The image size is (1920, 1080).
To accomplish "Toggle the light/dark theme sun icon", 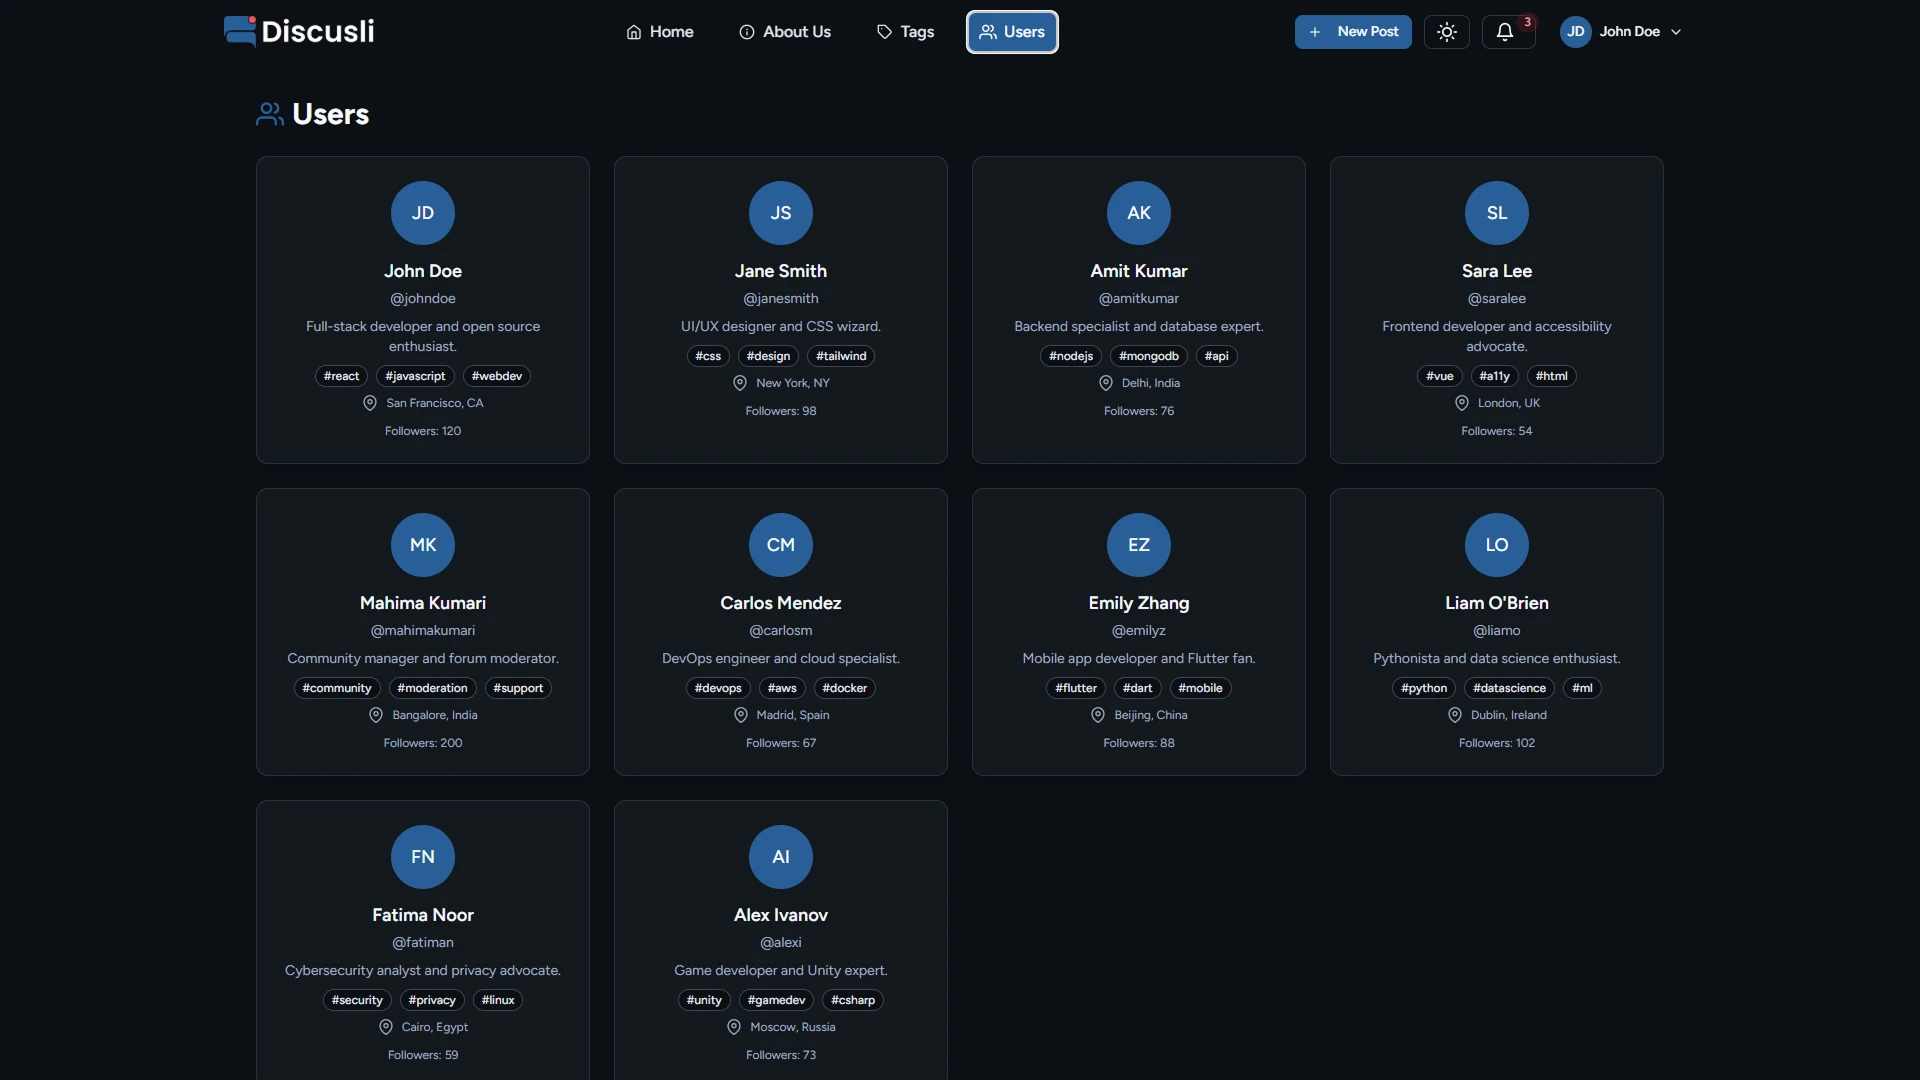I will (x=1447, y=32).
